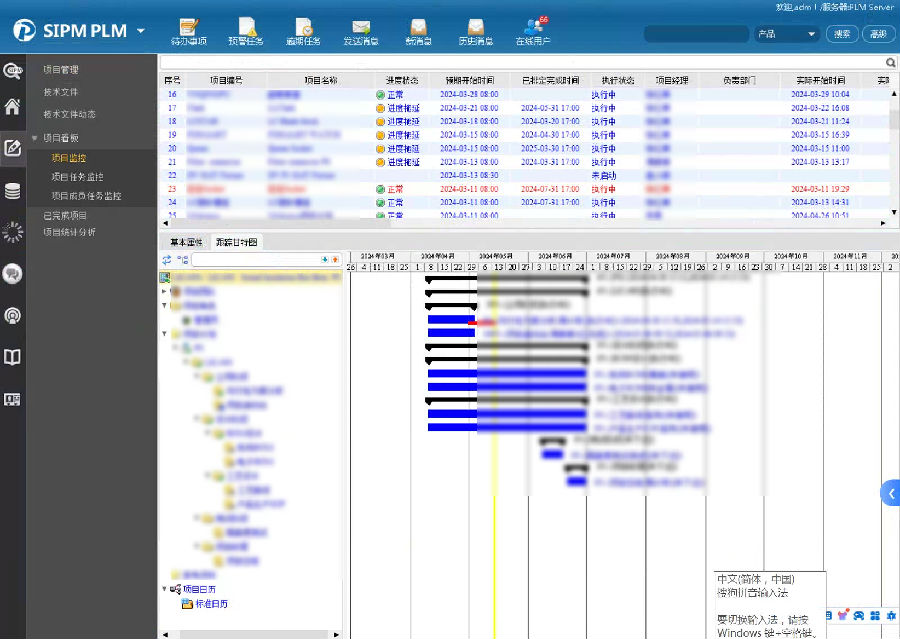Click into the table filter field
The height and width of the screenshot is (639, 900).
522,63
